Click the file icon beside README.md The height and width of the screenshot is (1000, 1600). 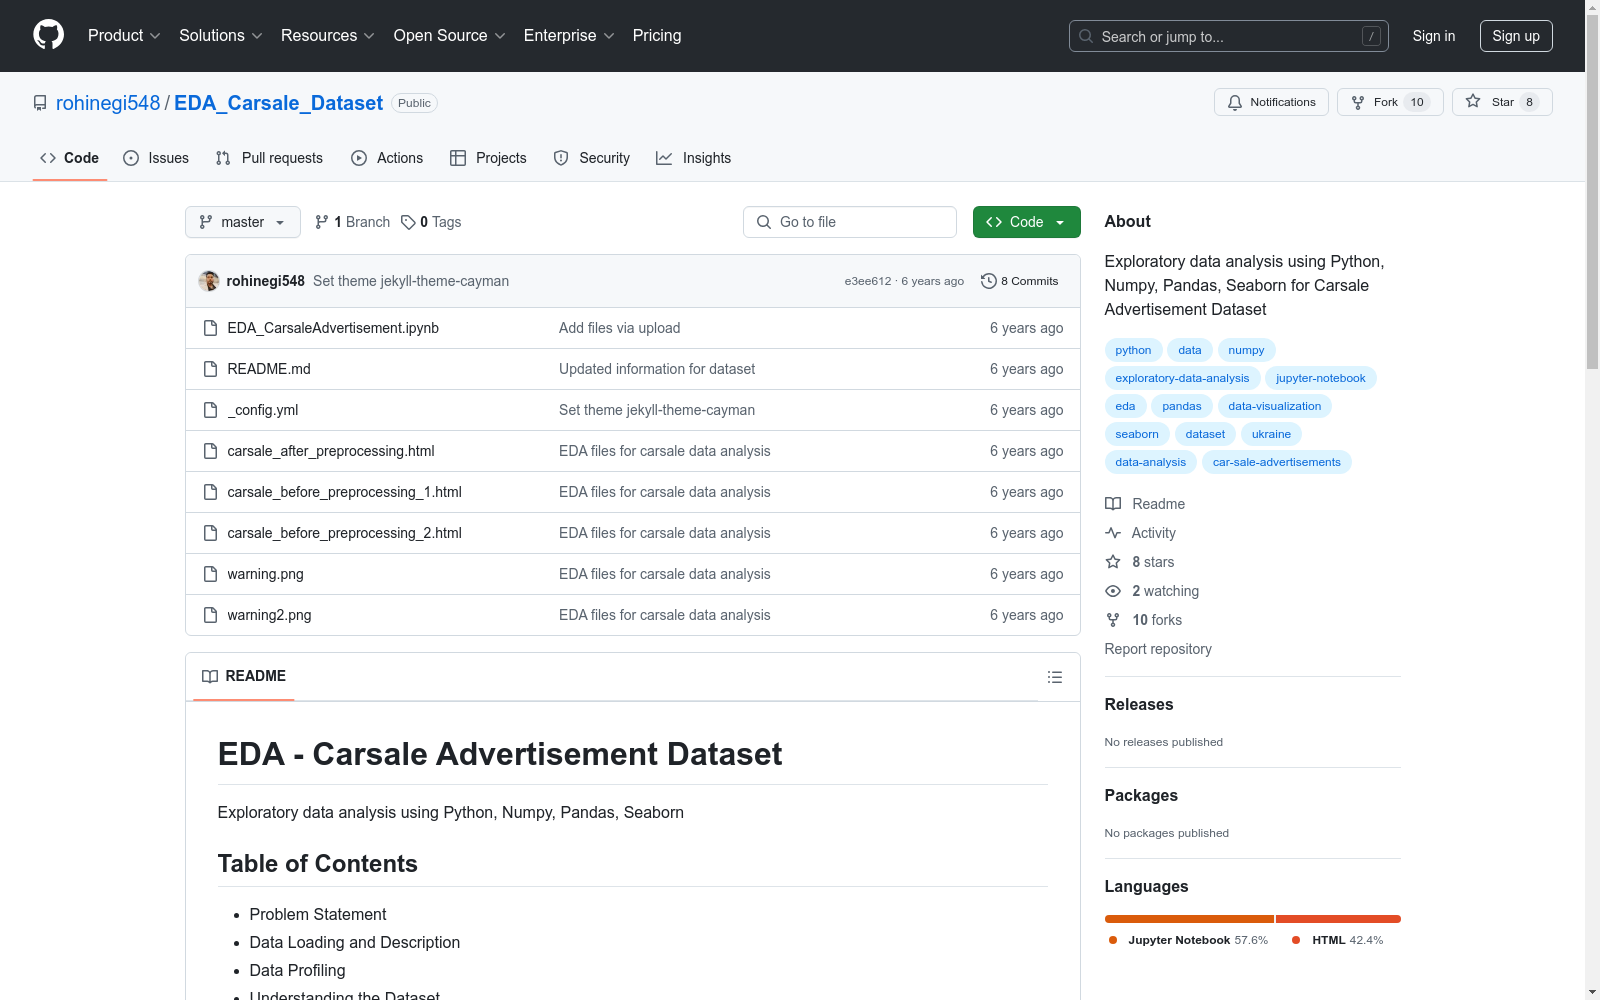tap(210, 369)
